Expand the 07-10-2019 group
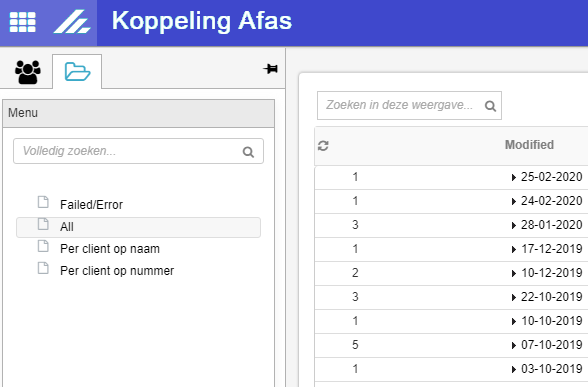 (514, 345)
